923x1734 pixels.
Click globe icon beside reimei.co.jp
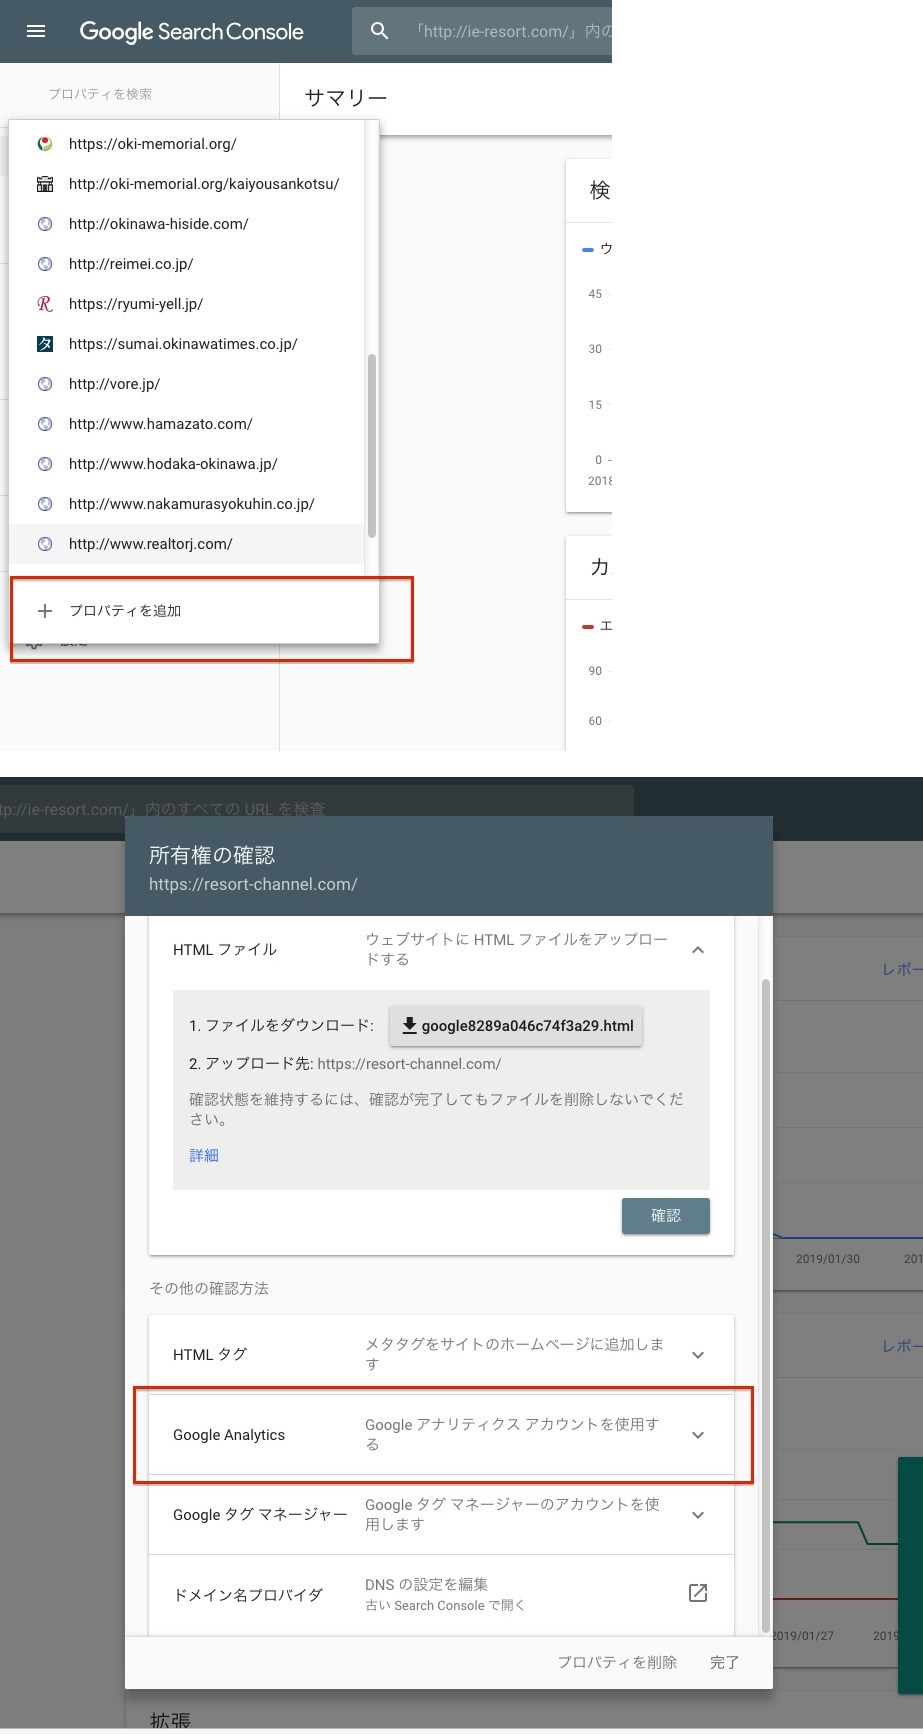45,264
